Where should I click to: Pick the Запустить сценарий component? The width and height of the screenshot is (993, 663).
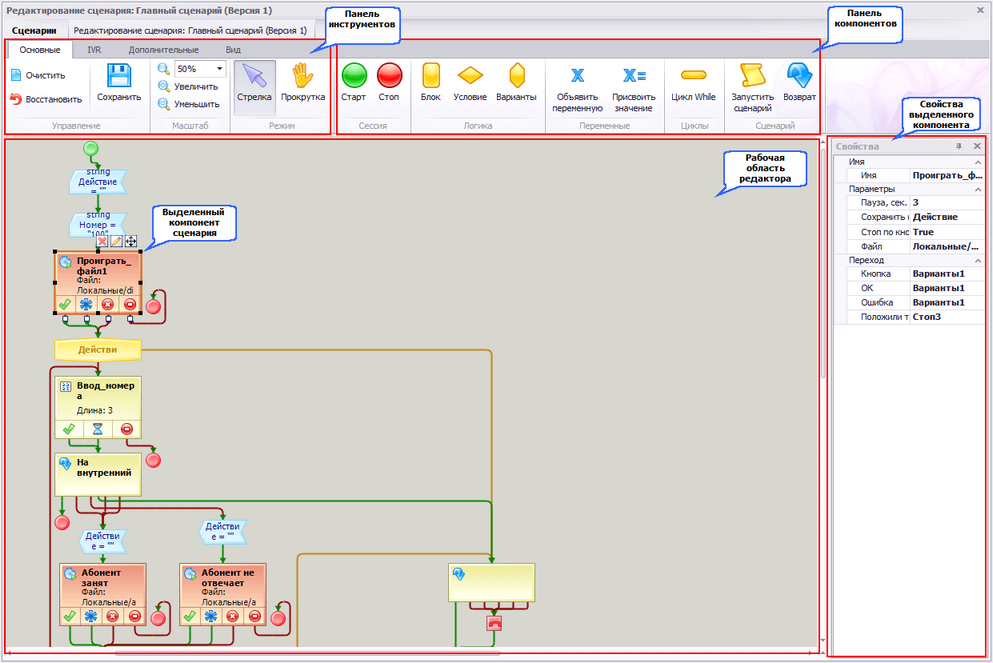[x=752, y=88]
